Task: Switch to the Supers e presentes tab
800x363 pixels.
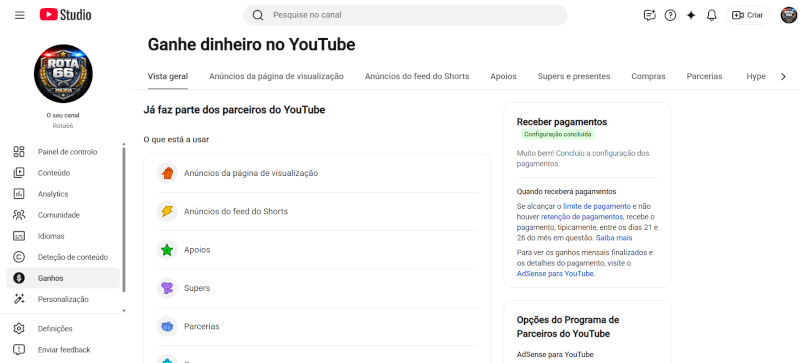Action: tap(573, 77)
